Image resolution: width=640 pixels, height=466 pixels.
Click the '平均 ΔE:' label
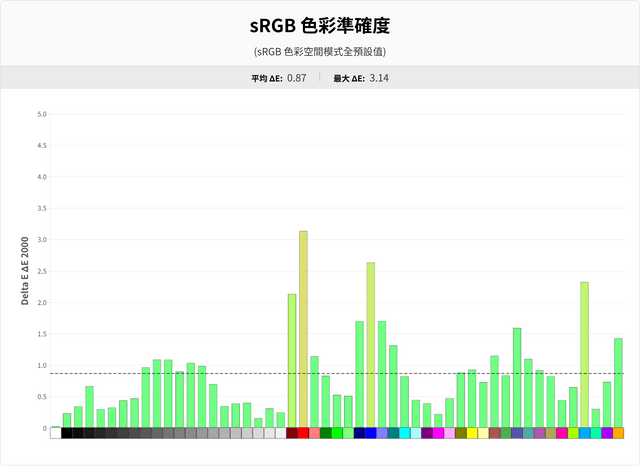(x=267, y=78)
